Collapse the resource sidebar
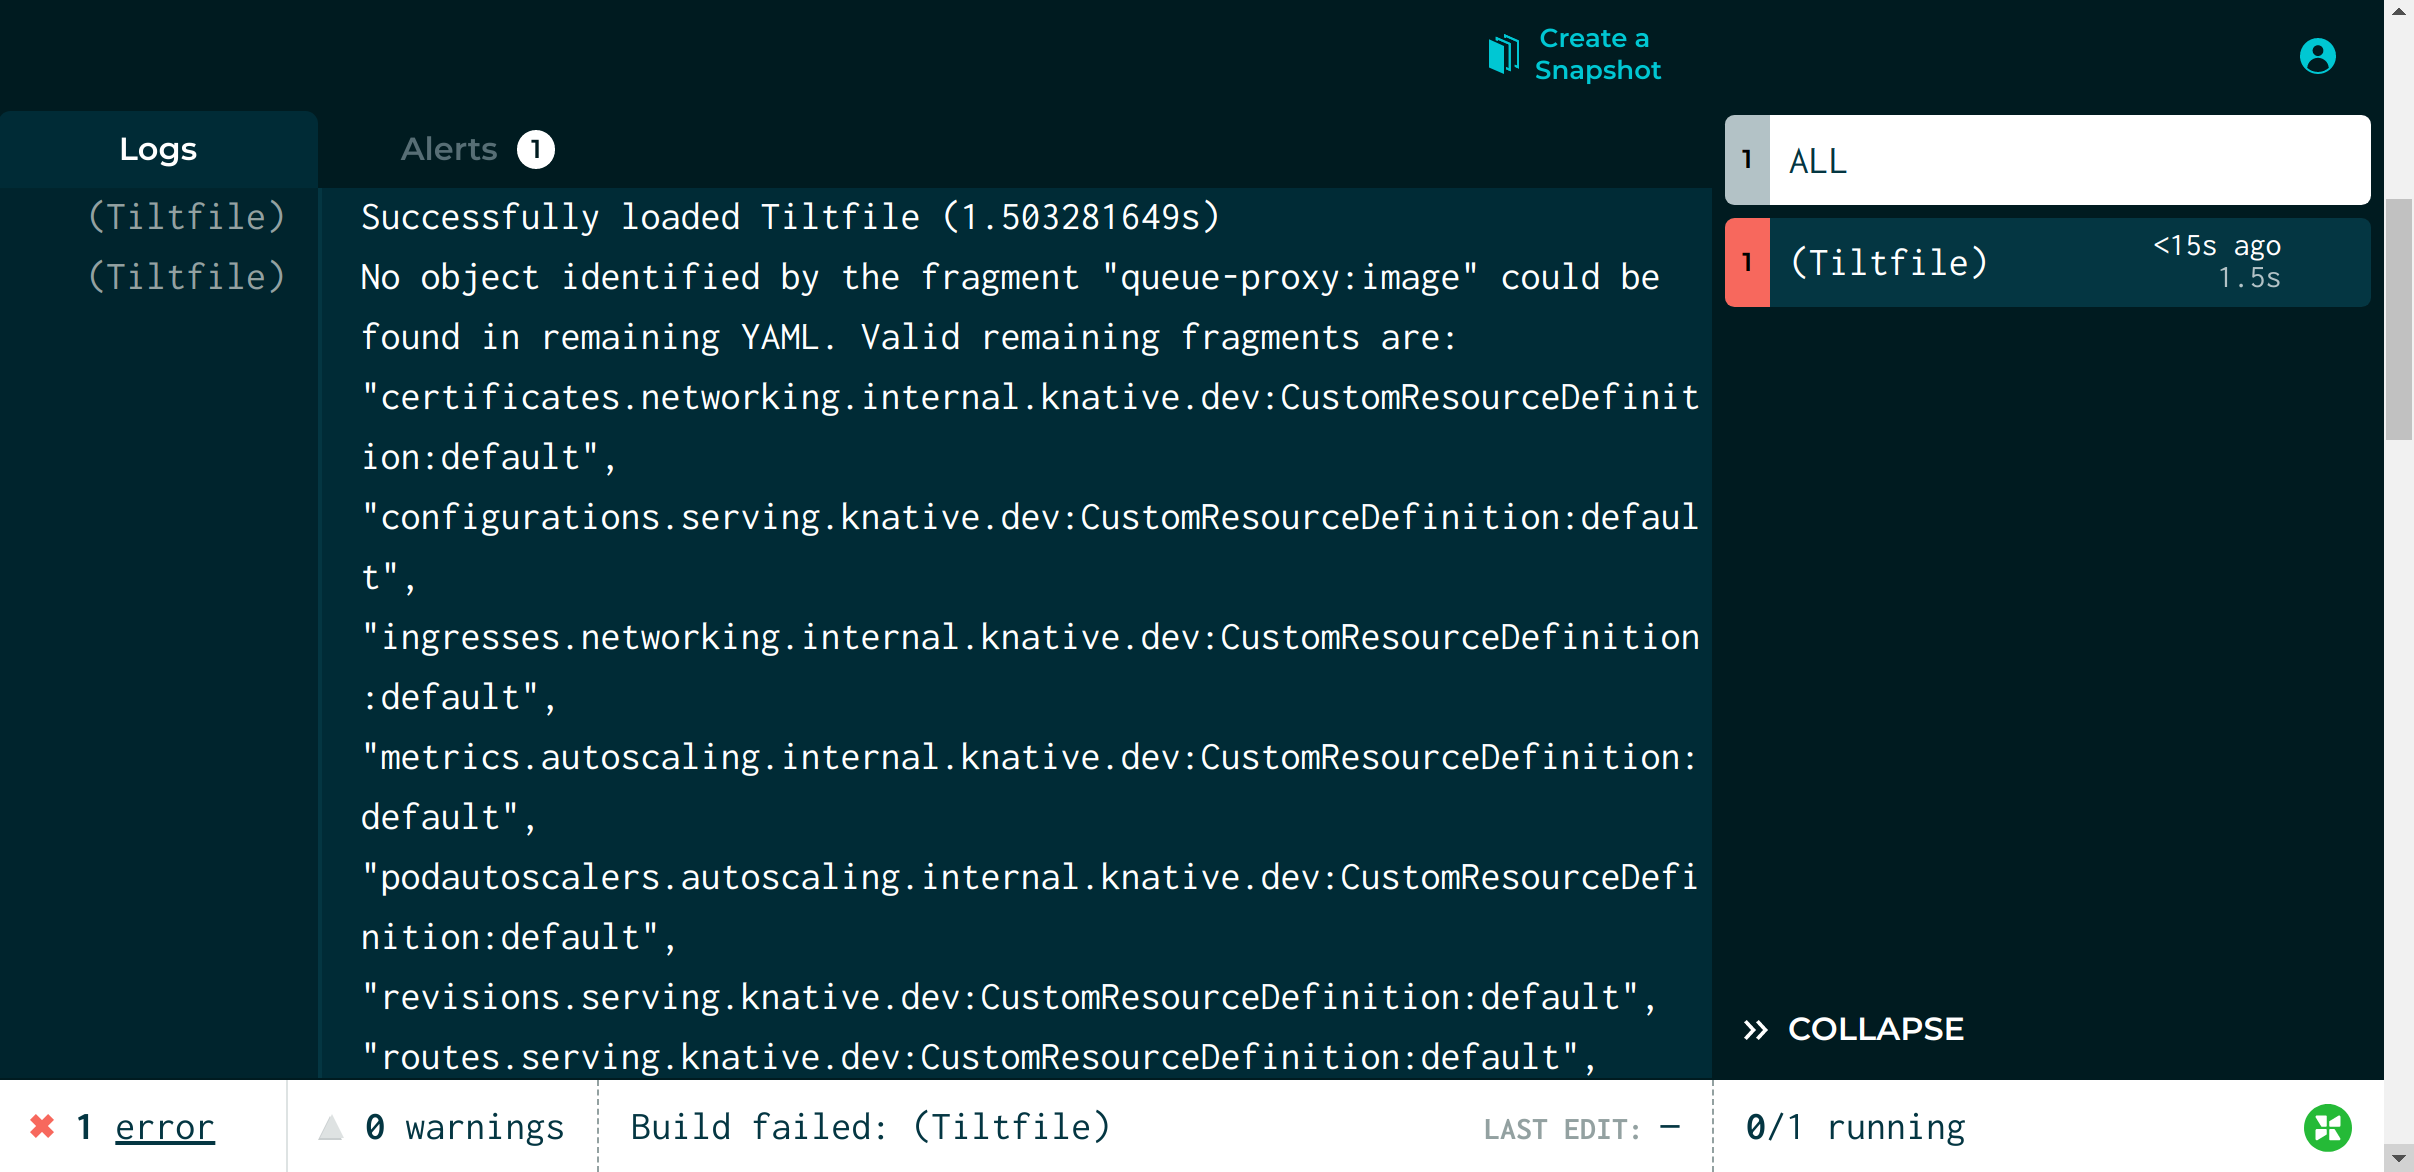This screenshot has height=1172, width=2414. pyautogui.click(x=1853, y=1029)
